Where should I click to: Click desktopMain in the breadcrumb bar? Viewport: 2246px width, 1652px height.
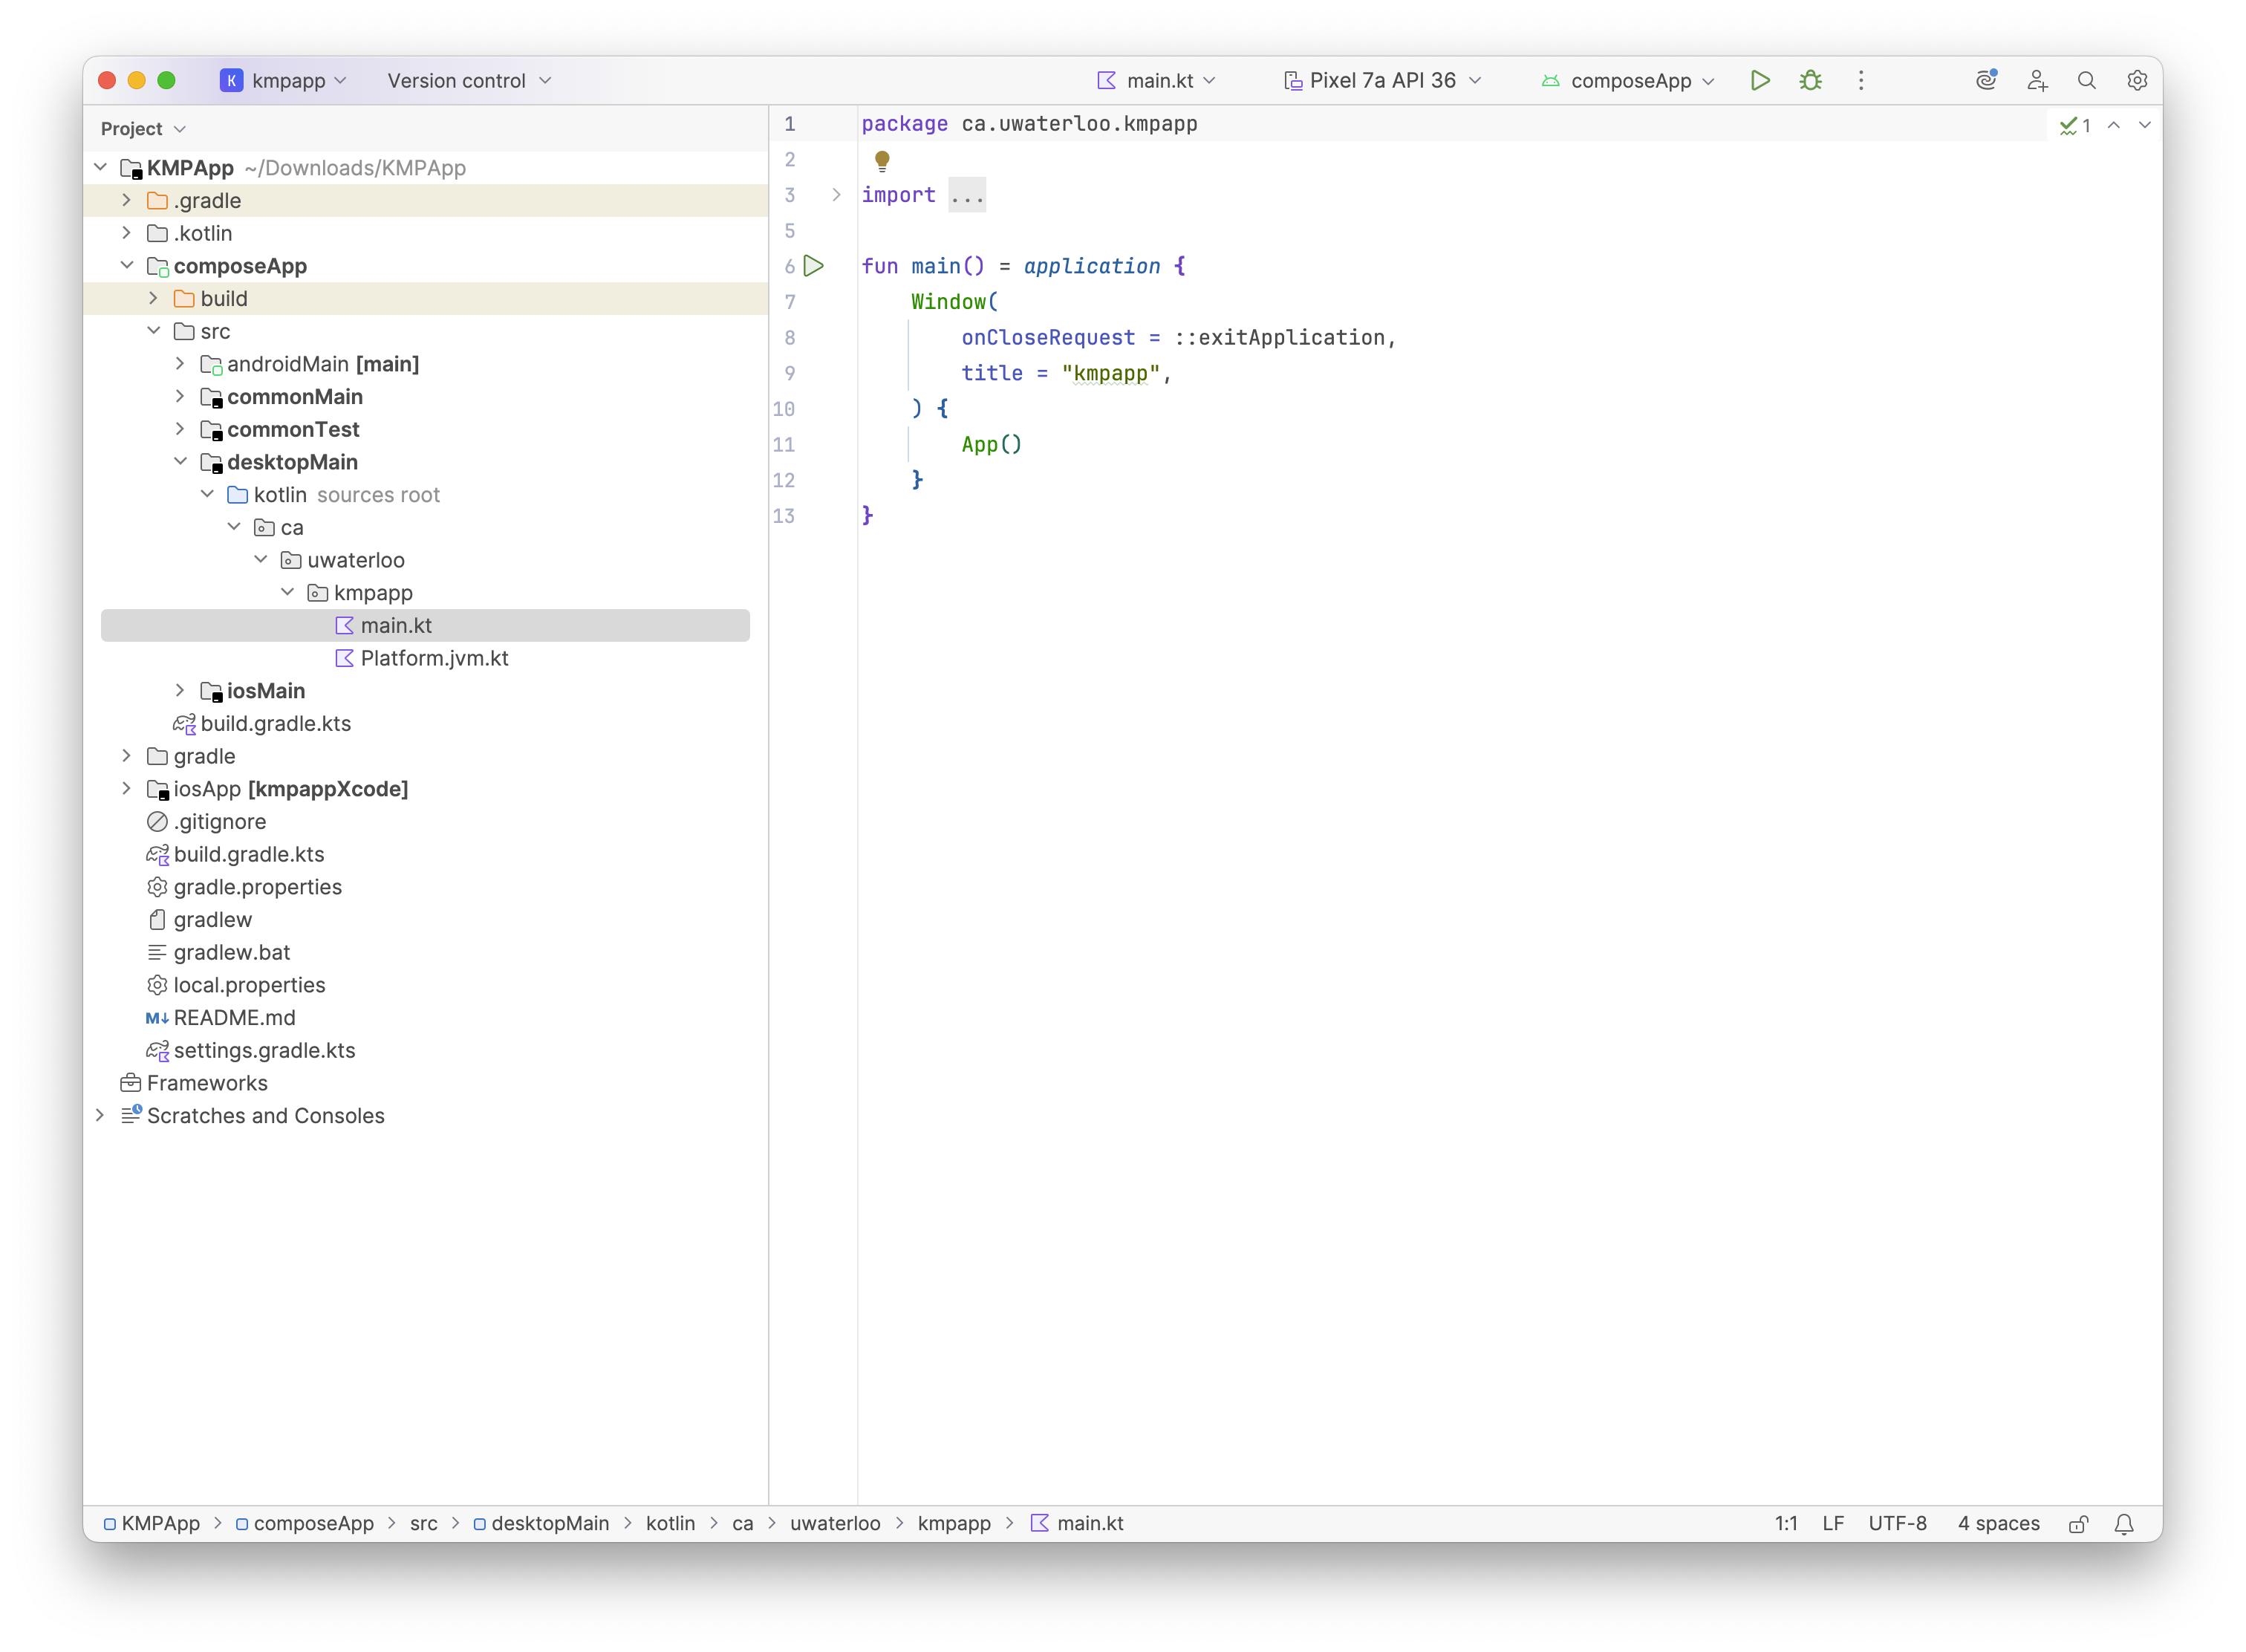(x=551, y=1523)
